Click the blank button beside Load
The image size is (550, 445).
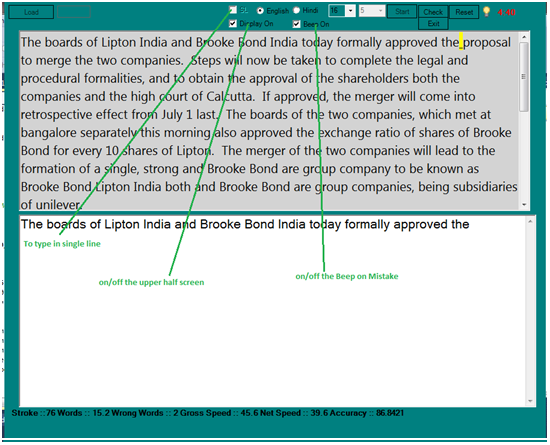click(74, 12)
